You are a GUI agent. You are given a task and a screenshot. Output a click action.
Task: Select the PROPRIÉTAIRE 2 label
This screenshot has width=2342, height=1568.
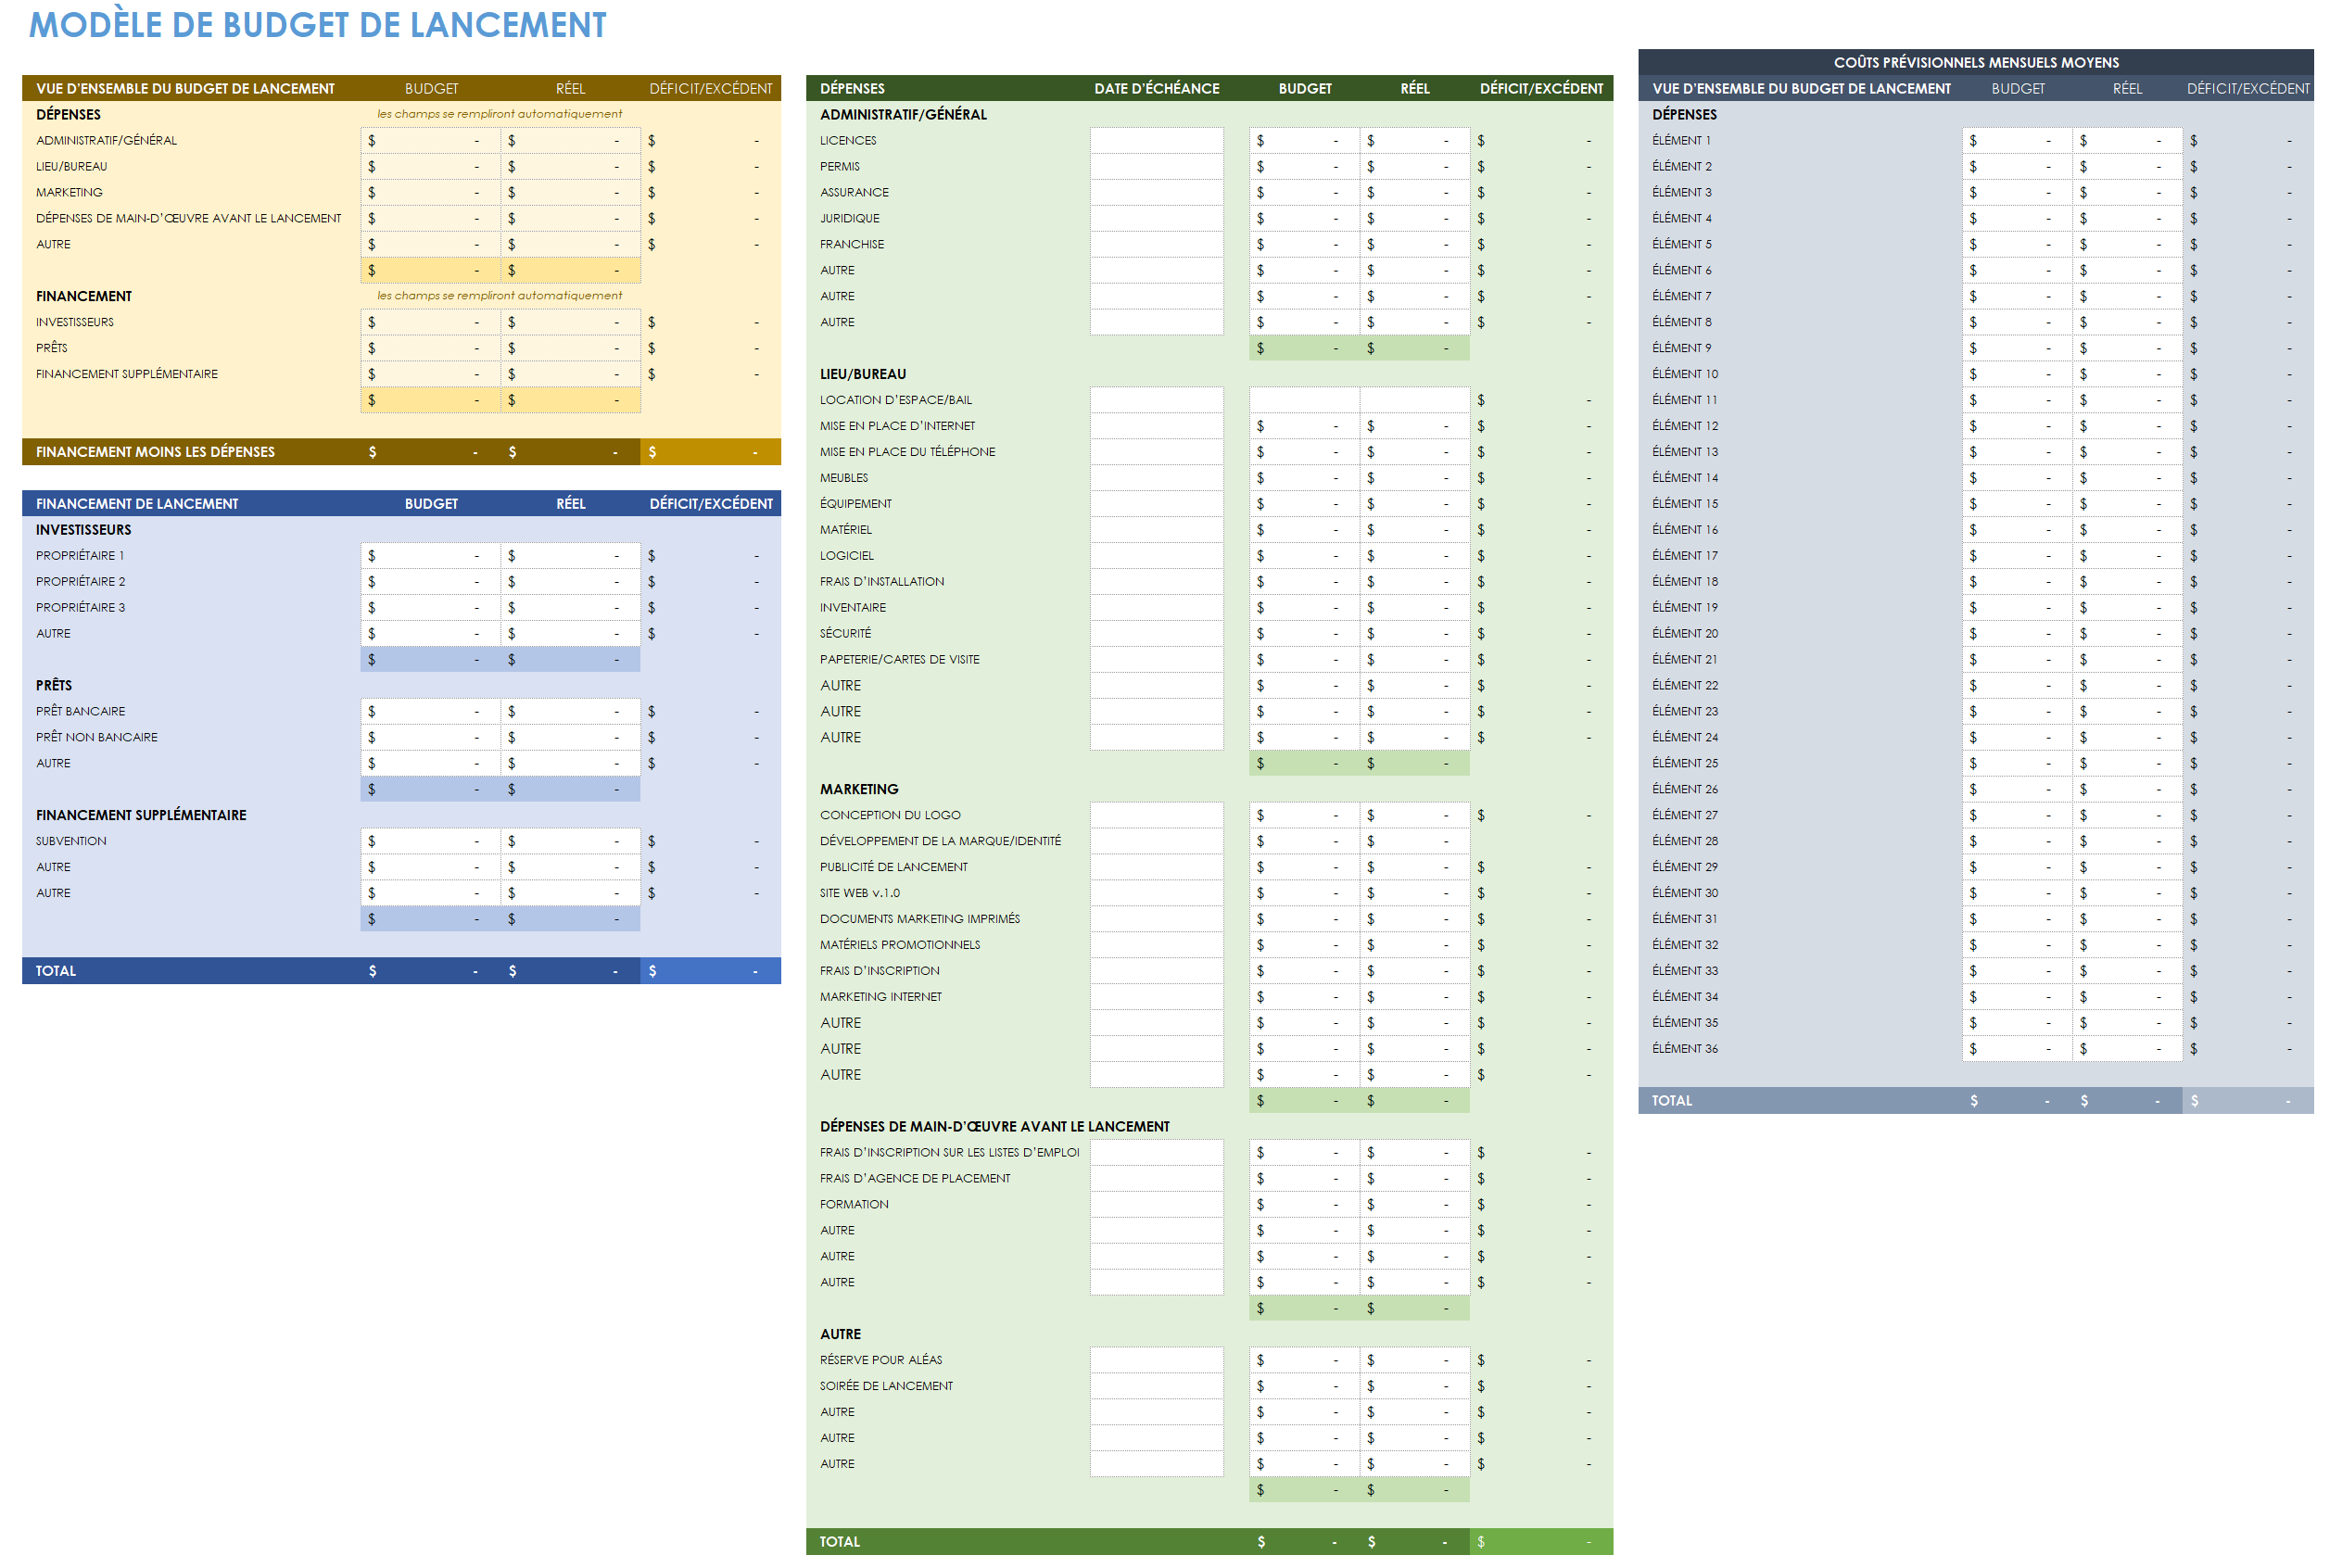click(81, 582)
